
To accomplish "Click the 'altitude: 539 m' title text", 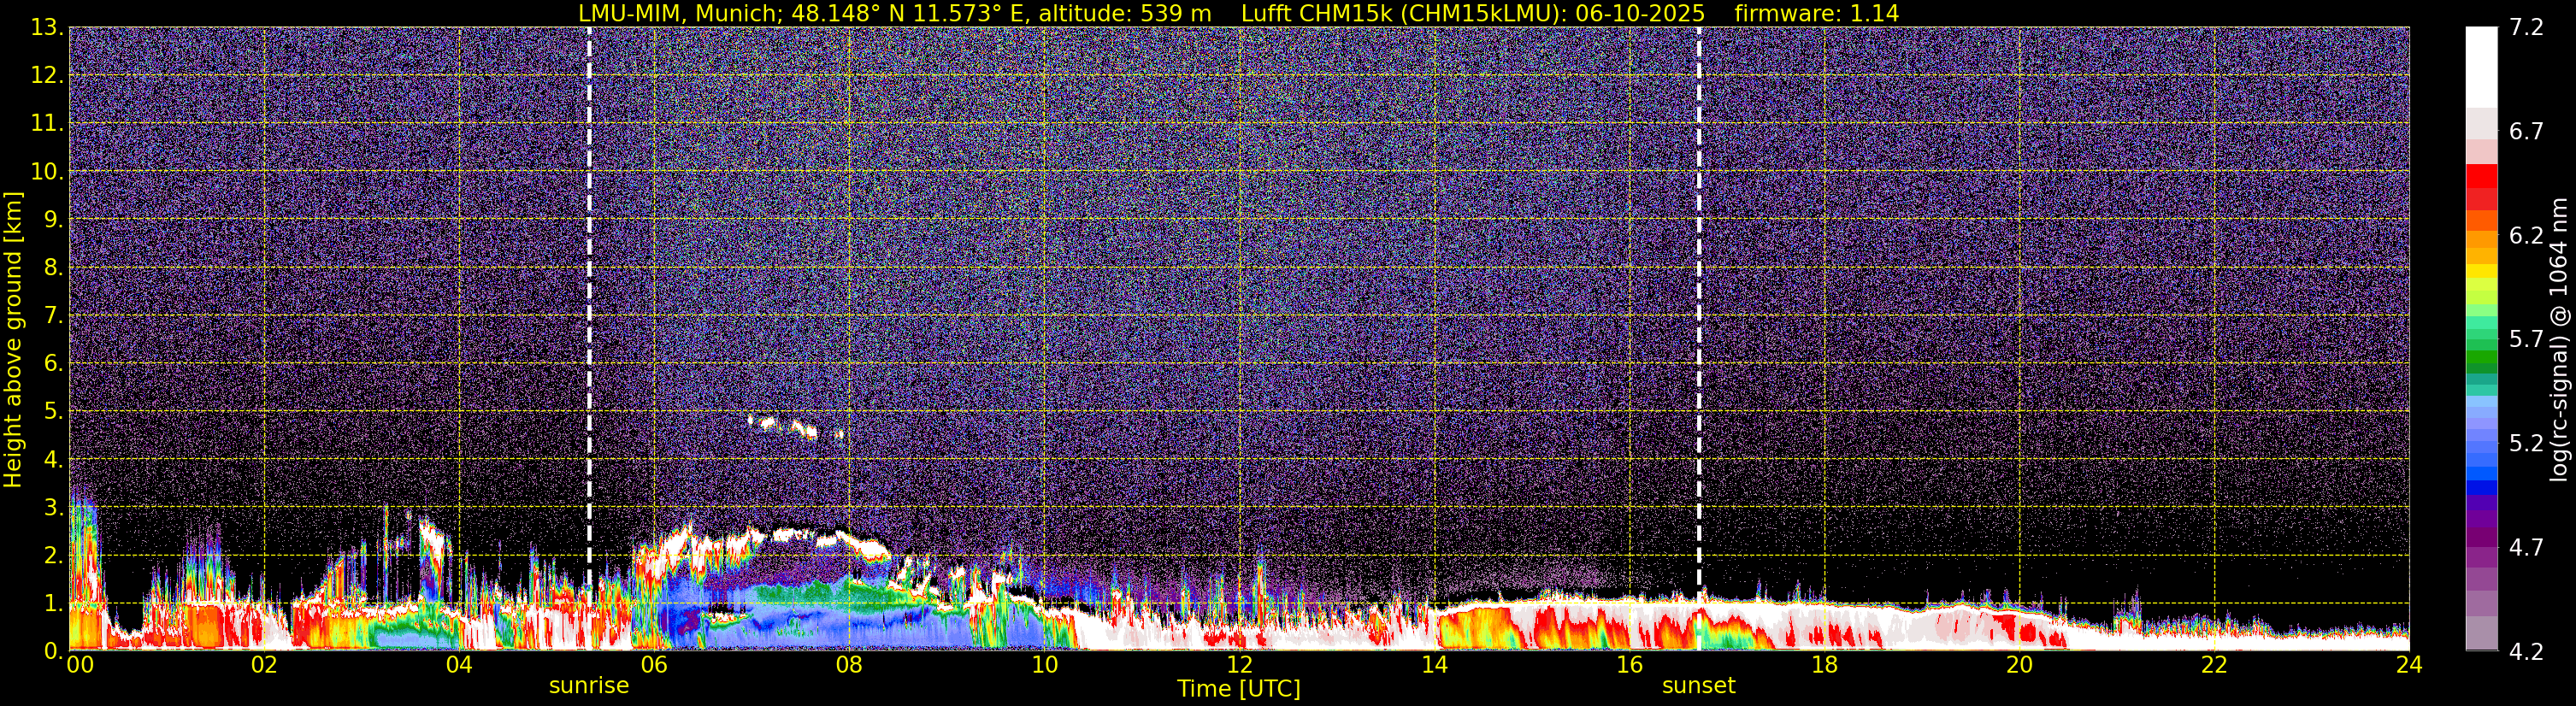I will [1125, 13].
